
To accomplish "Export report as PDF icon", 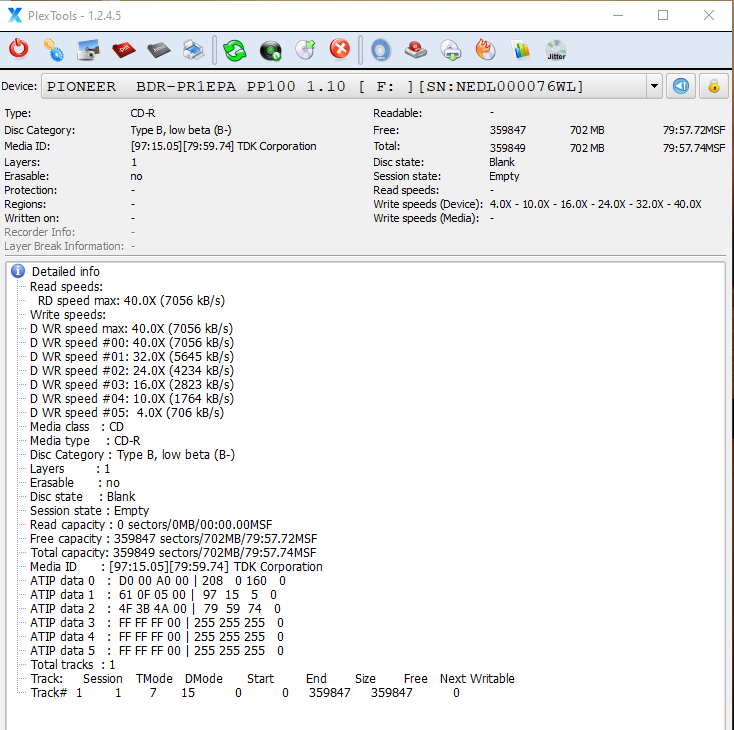I will [124, 50].
